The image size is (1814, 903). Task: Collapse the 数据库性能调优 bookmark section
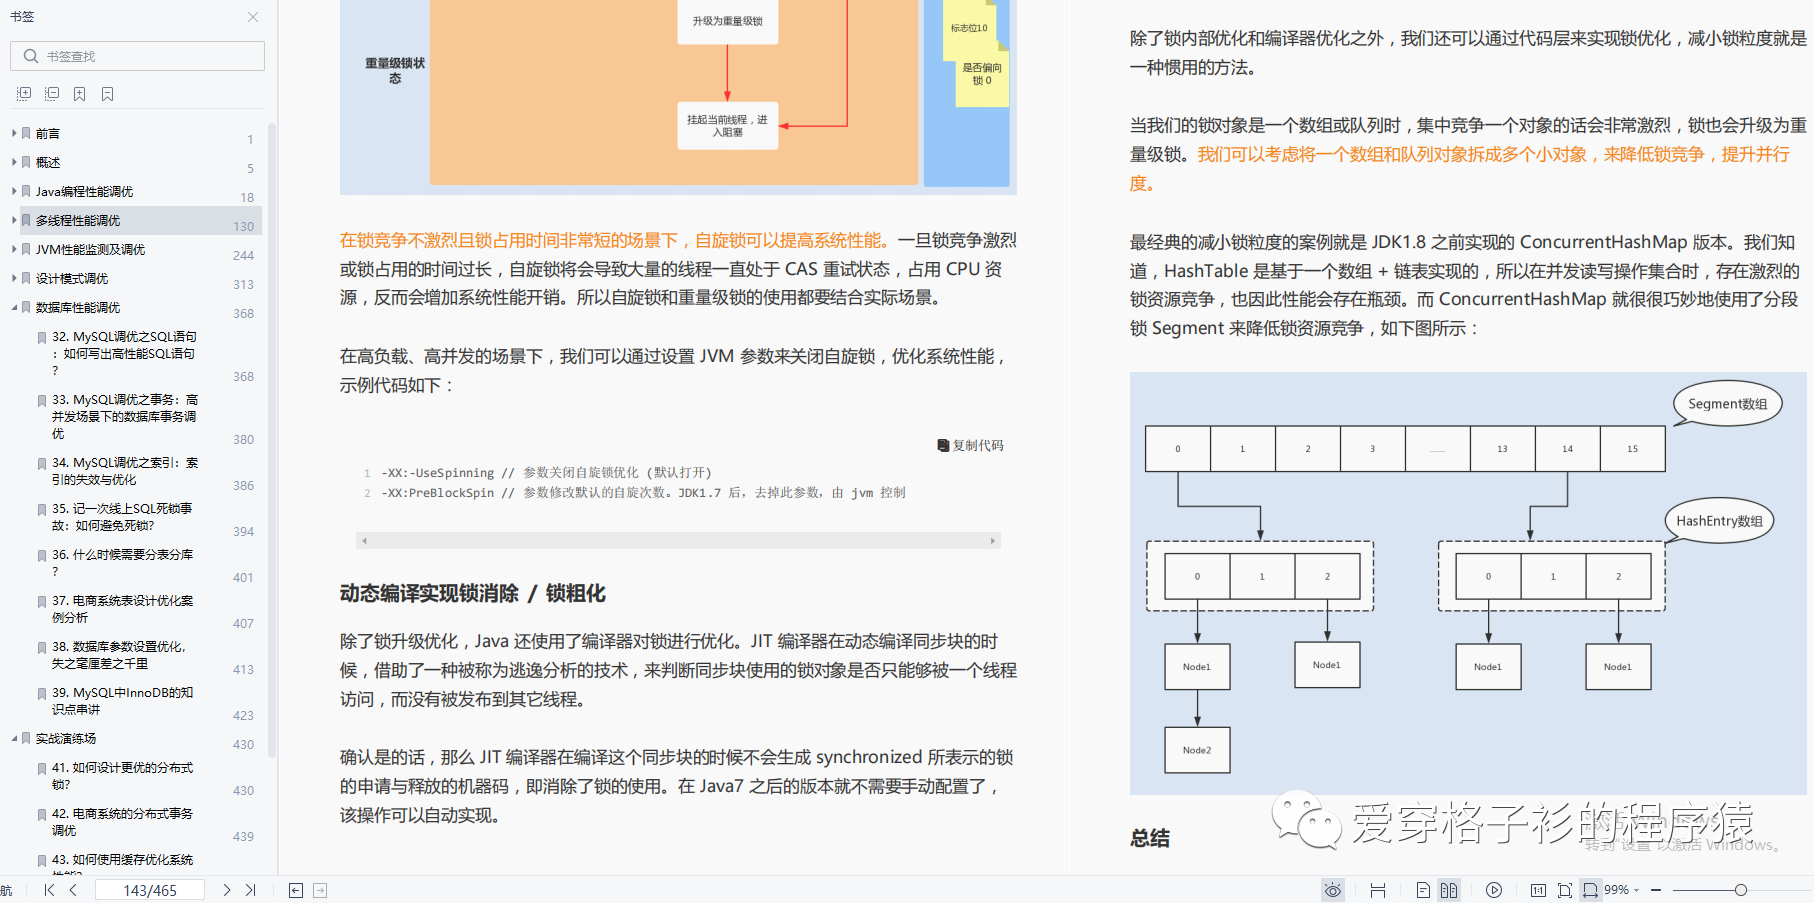13,307
